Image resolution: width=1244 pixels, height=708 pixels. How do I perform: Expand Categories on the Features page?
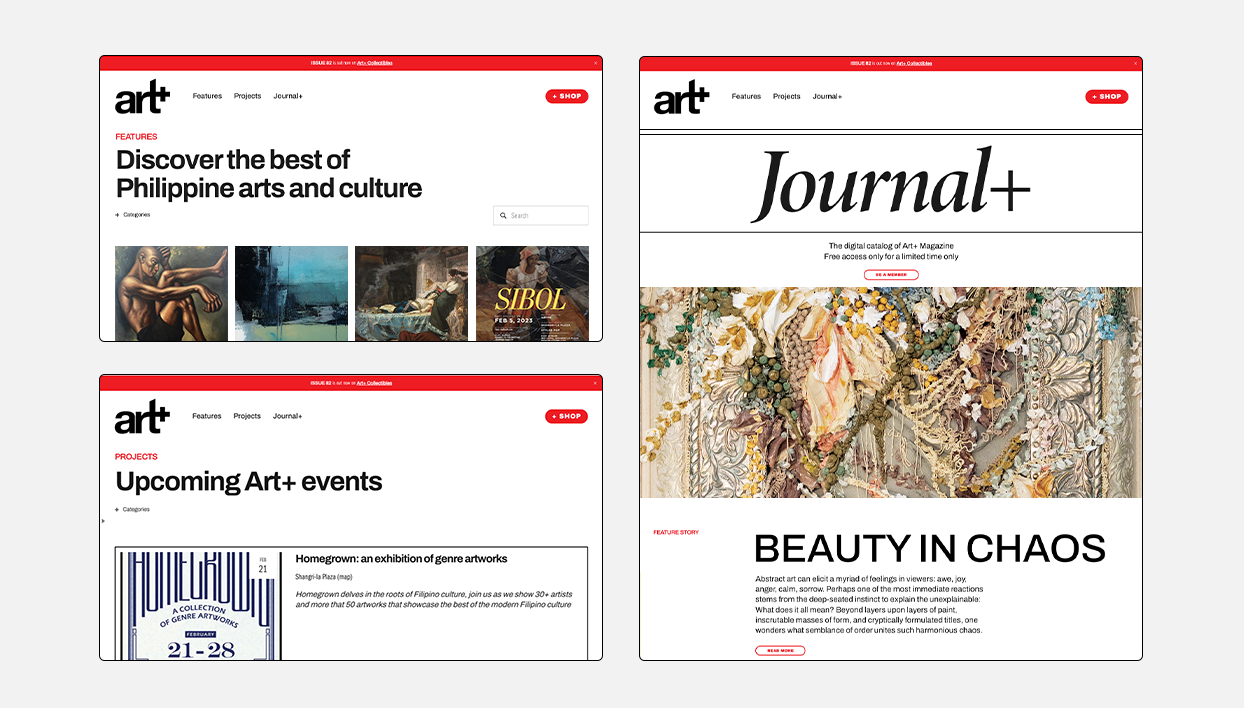(x=133, y=215)
